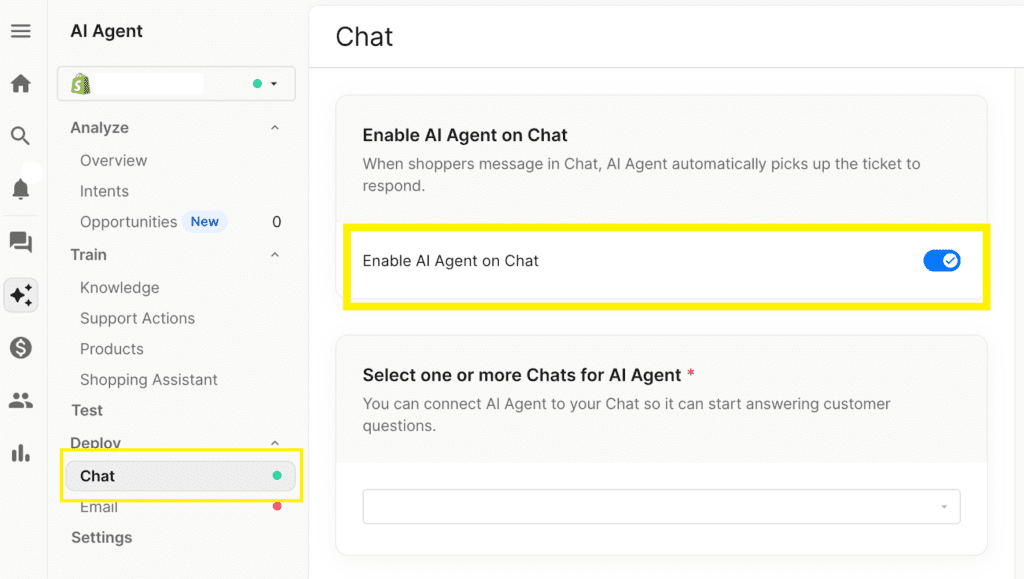Toggle off Enable AI Agent on Chat

[x=941, y=260]
